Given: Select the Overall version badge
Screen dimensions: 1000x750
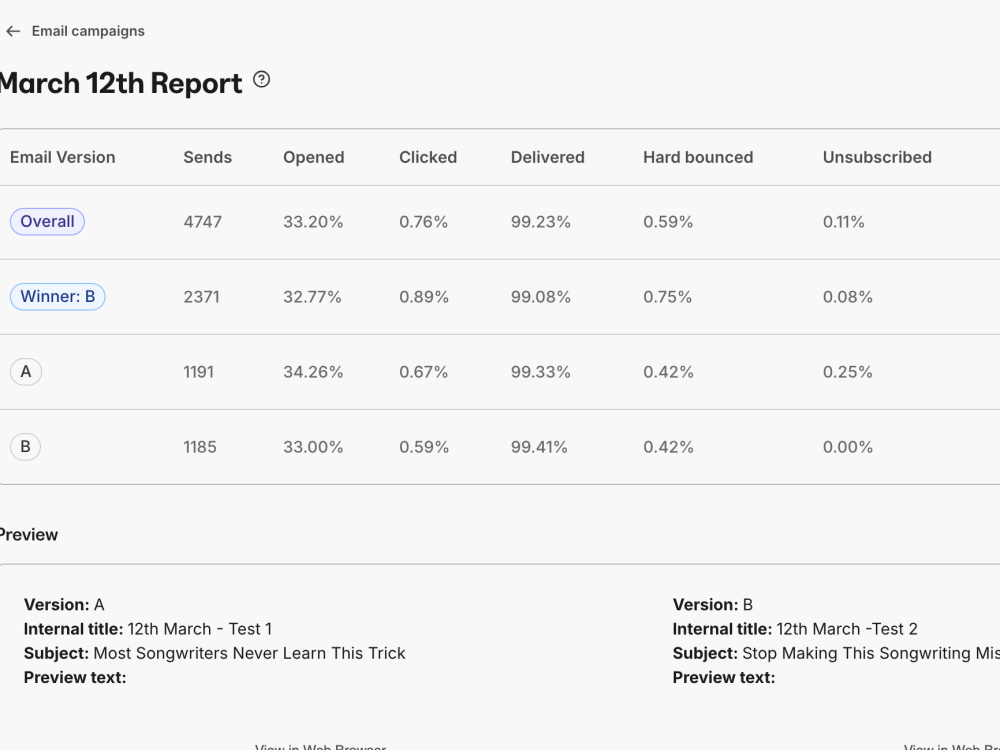Looking at the screenshot, I should click(47, 222).
